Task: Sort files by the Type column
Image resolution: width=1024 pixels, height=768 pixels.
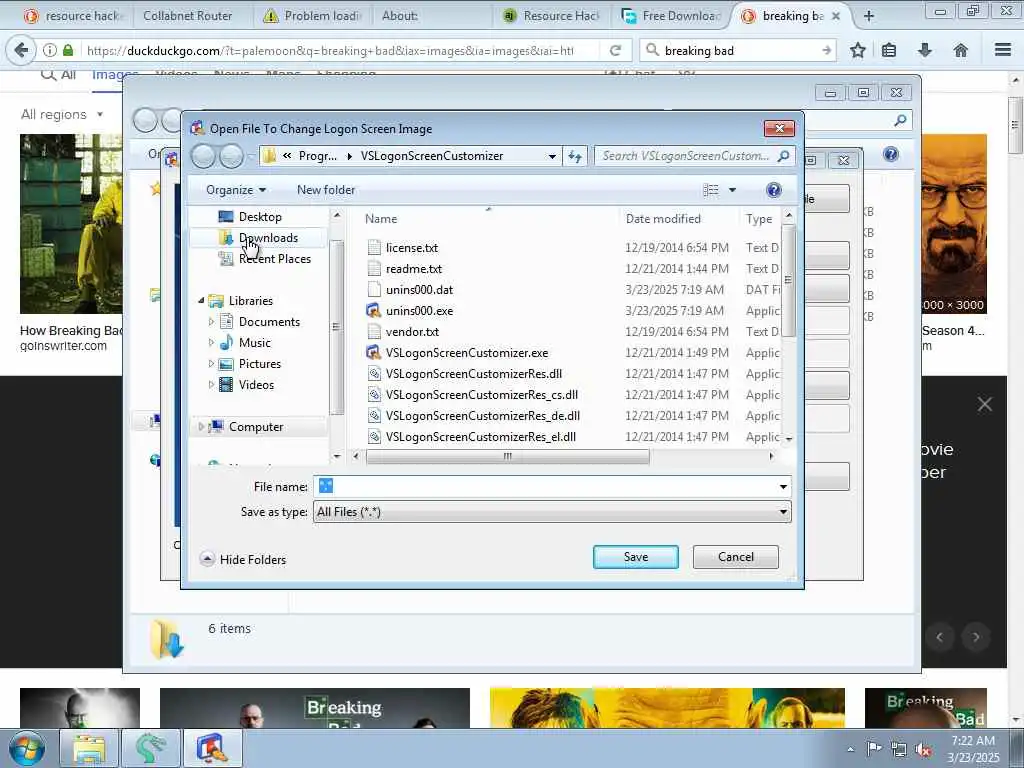Action: tap(760, 219)
